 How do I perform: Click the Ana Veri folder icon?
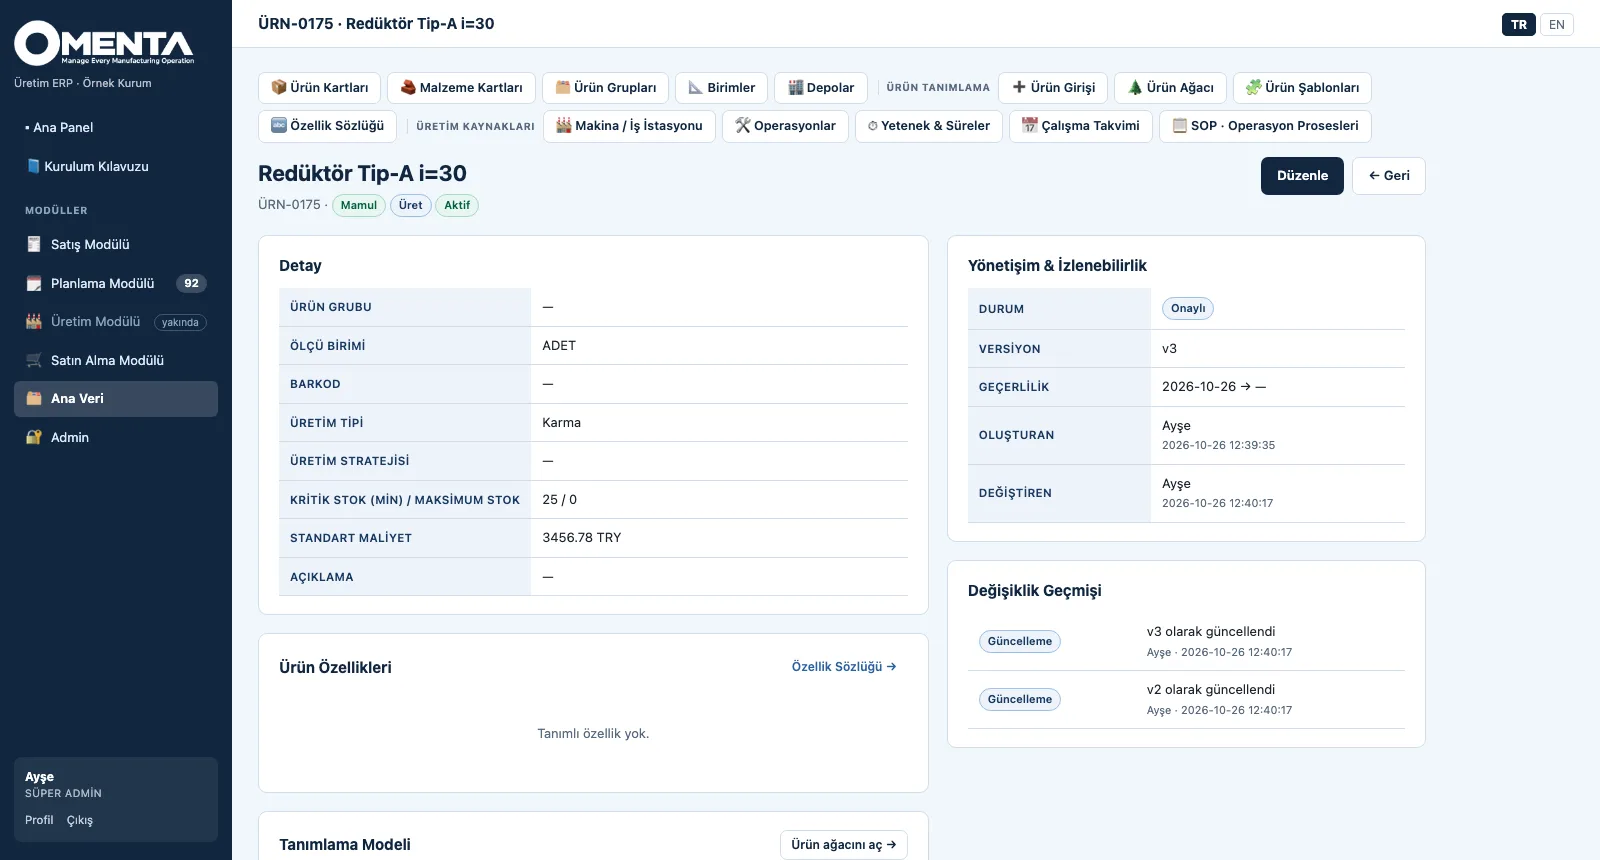(x=34, y=398)
